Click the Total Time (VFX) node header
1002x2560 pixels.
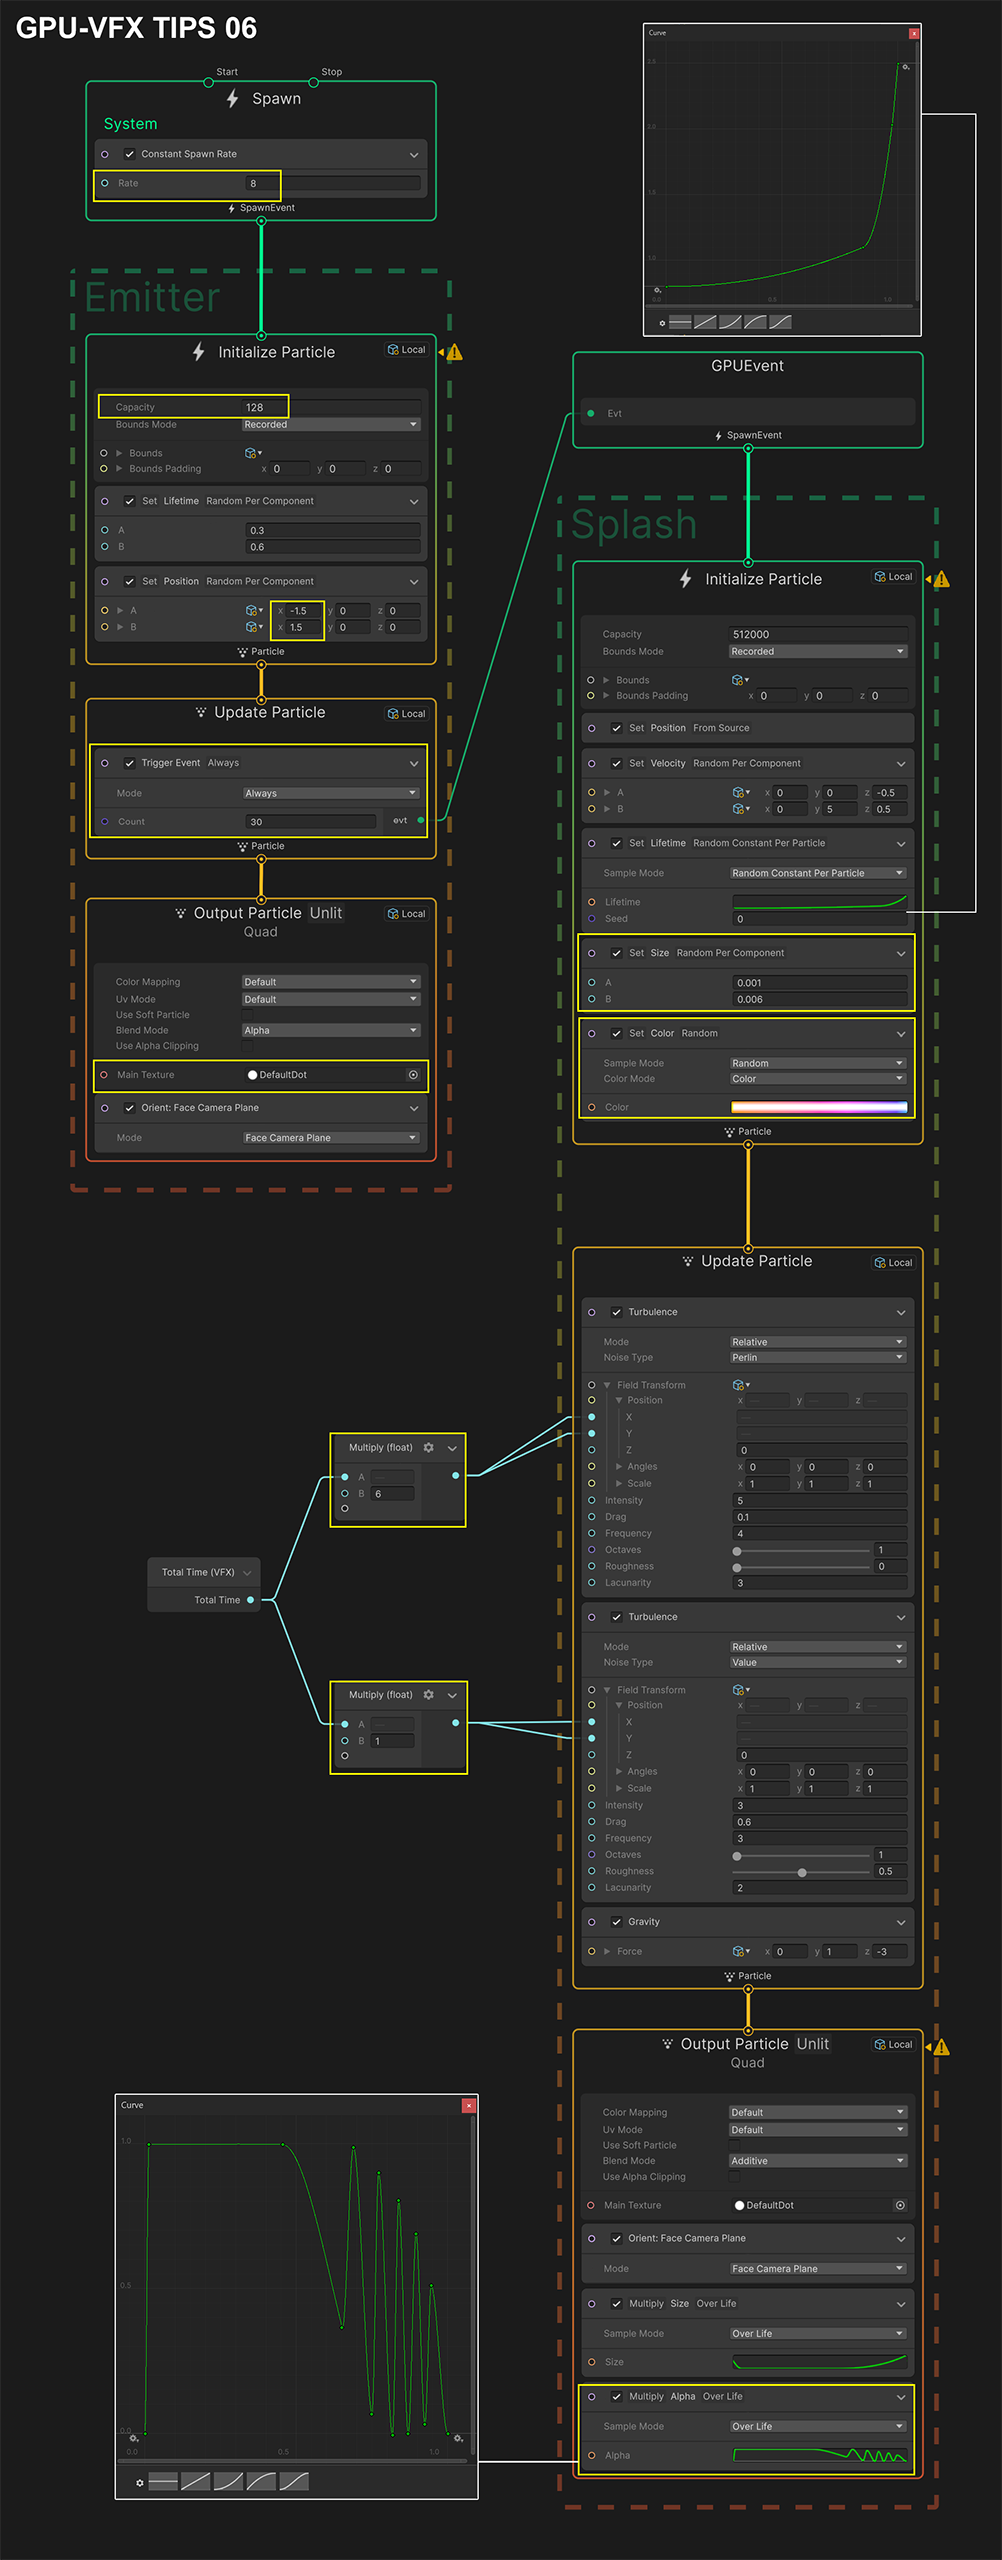pyautogui.click(x=198, y=1572)
